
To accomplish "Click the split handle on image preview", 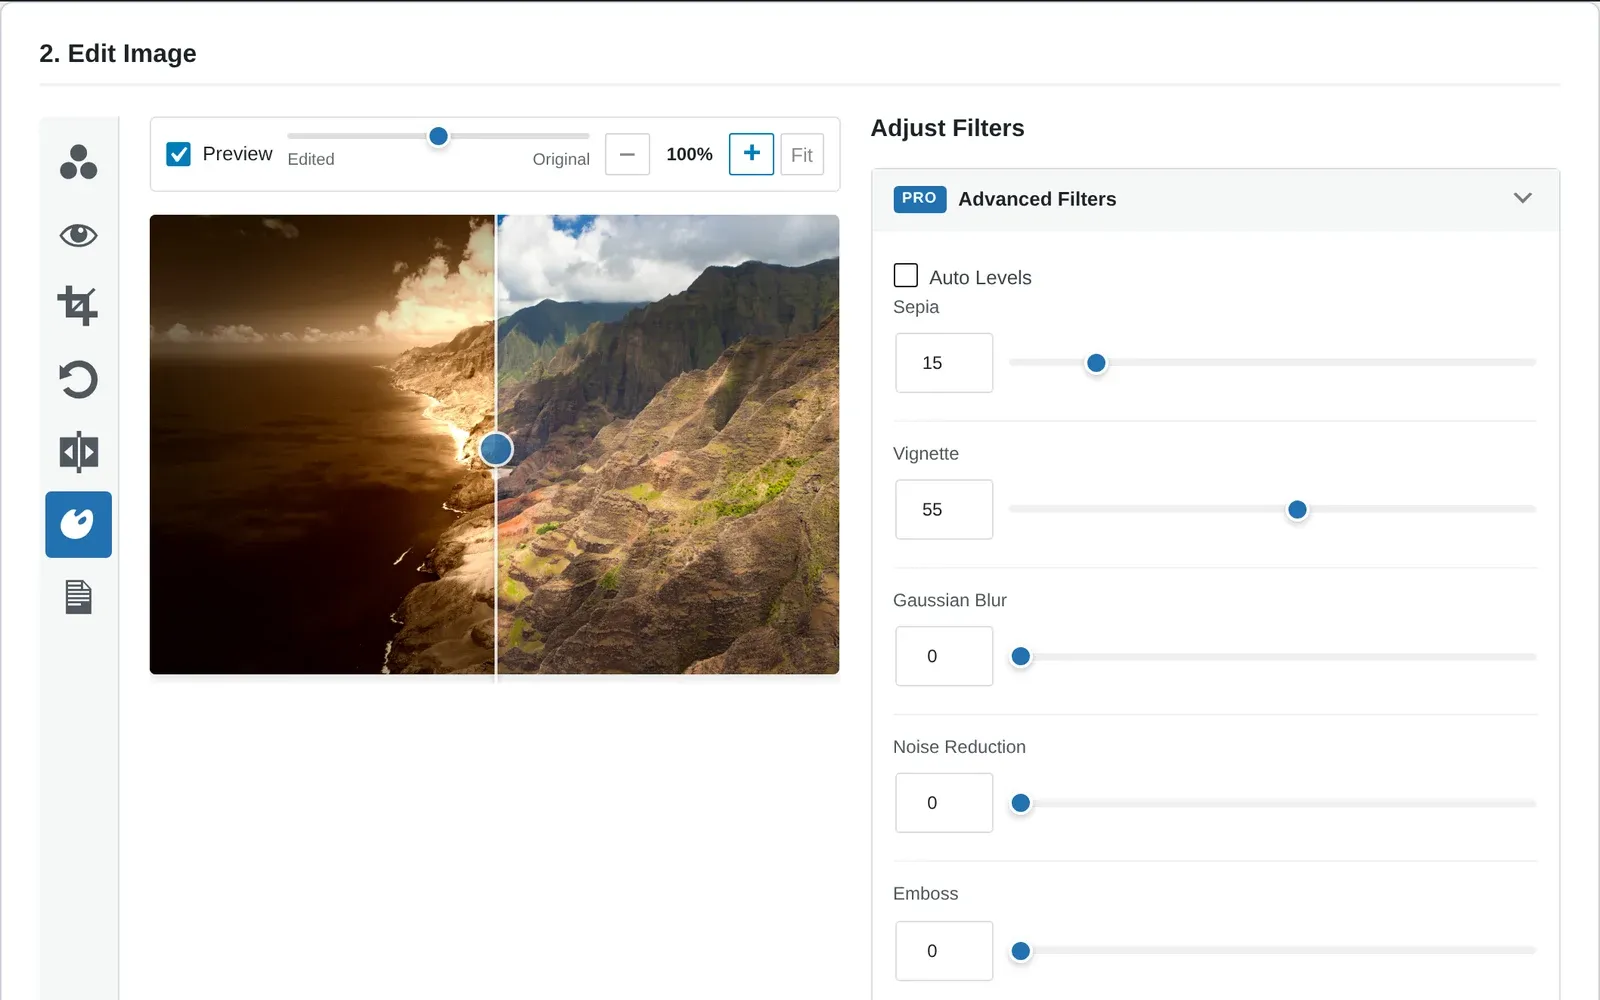I will click(x=496, y=449).
